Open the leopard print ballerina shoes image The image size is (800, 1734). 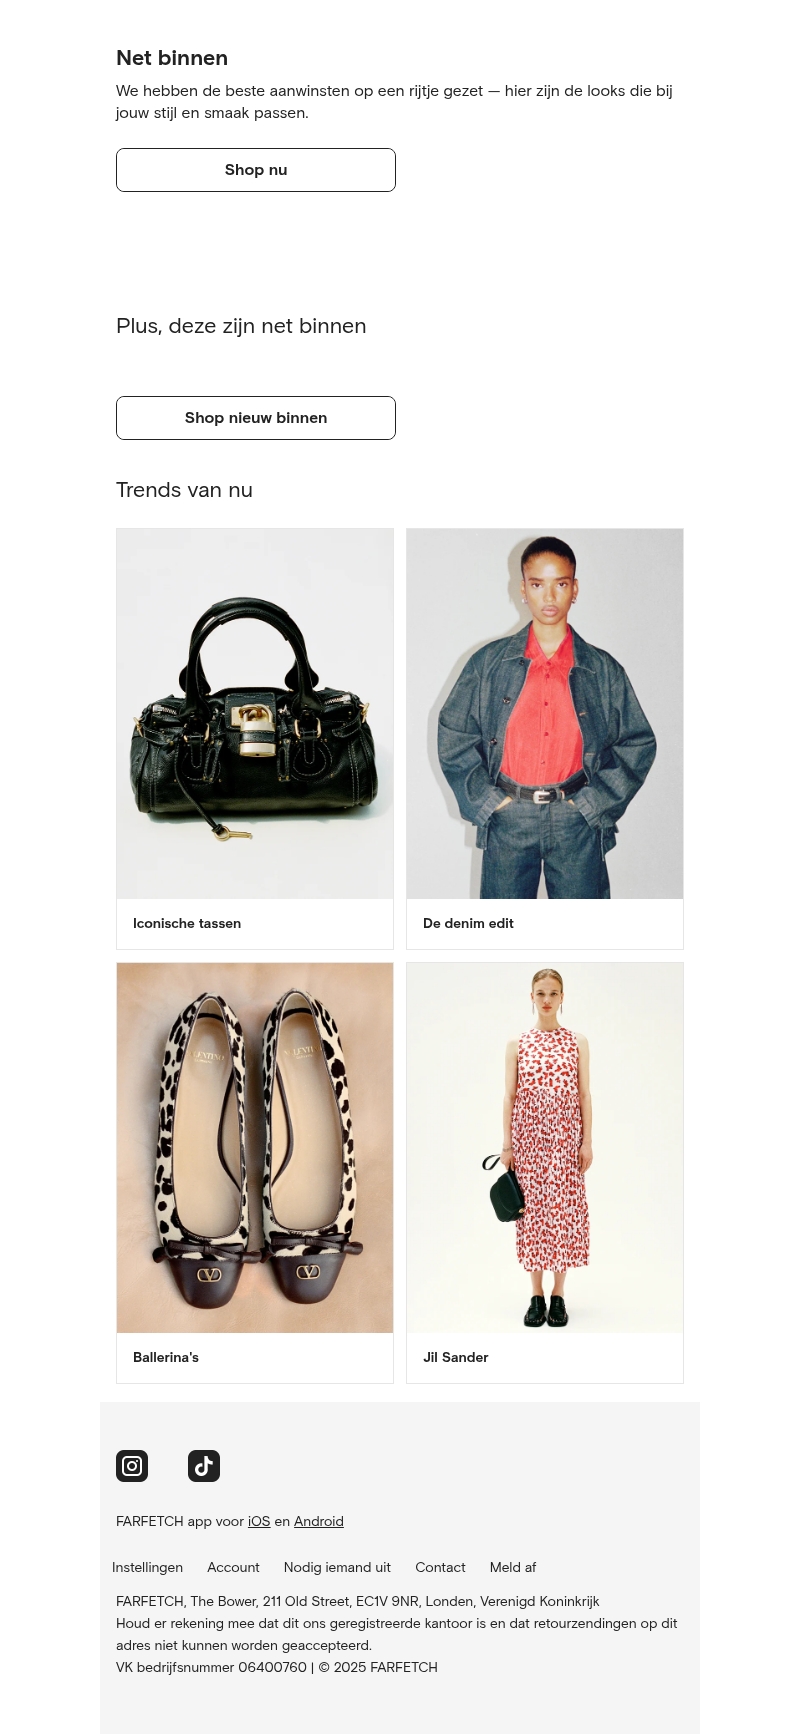point(255,1148)
